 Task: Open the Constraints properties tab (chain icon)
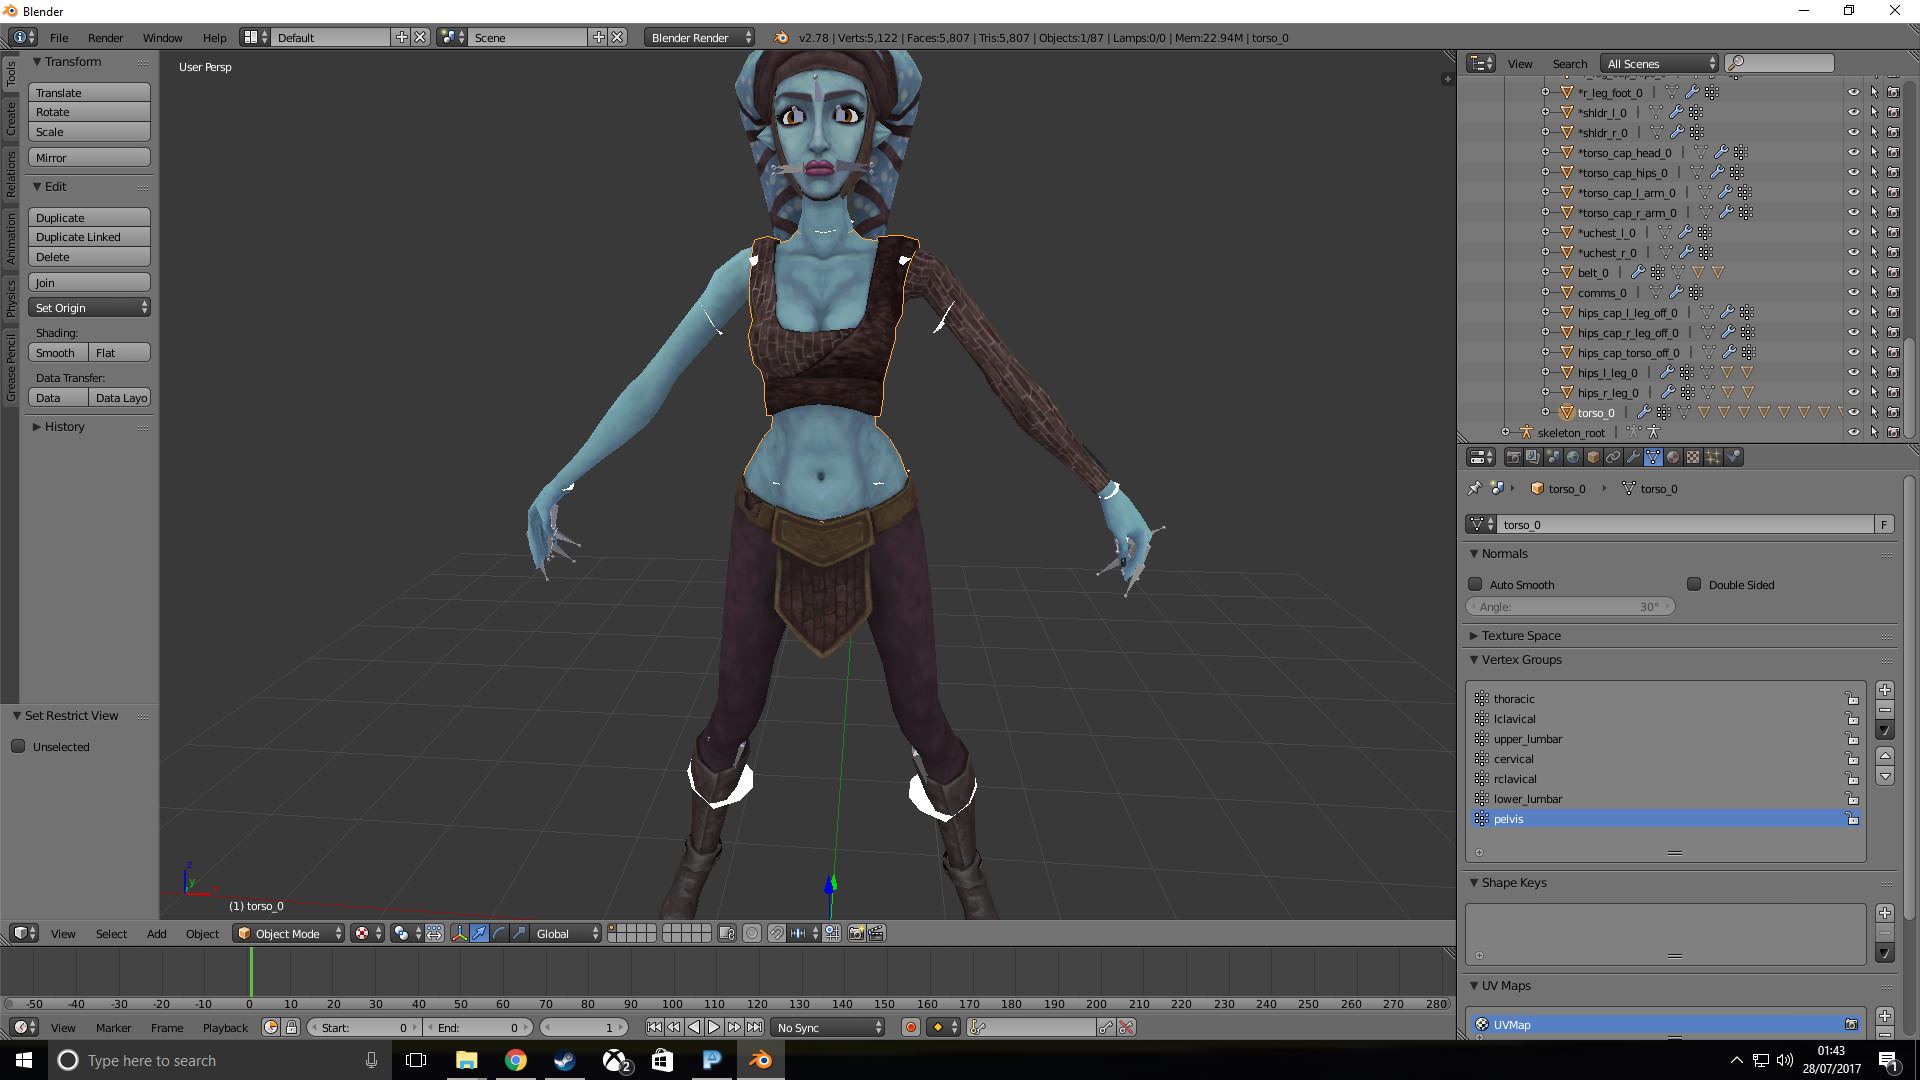click(x=1613, y=457)
